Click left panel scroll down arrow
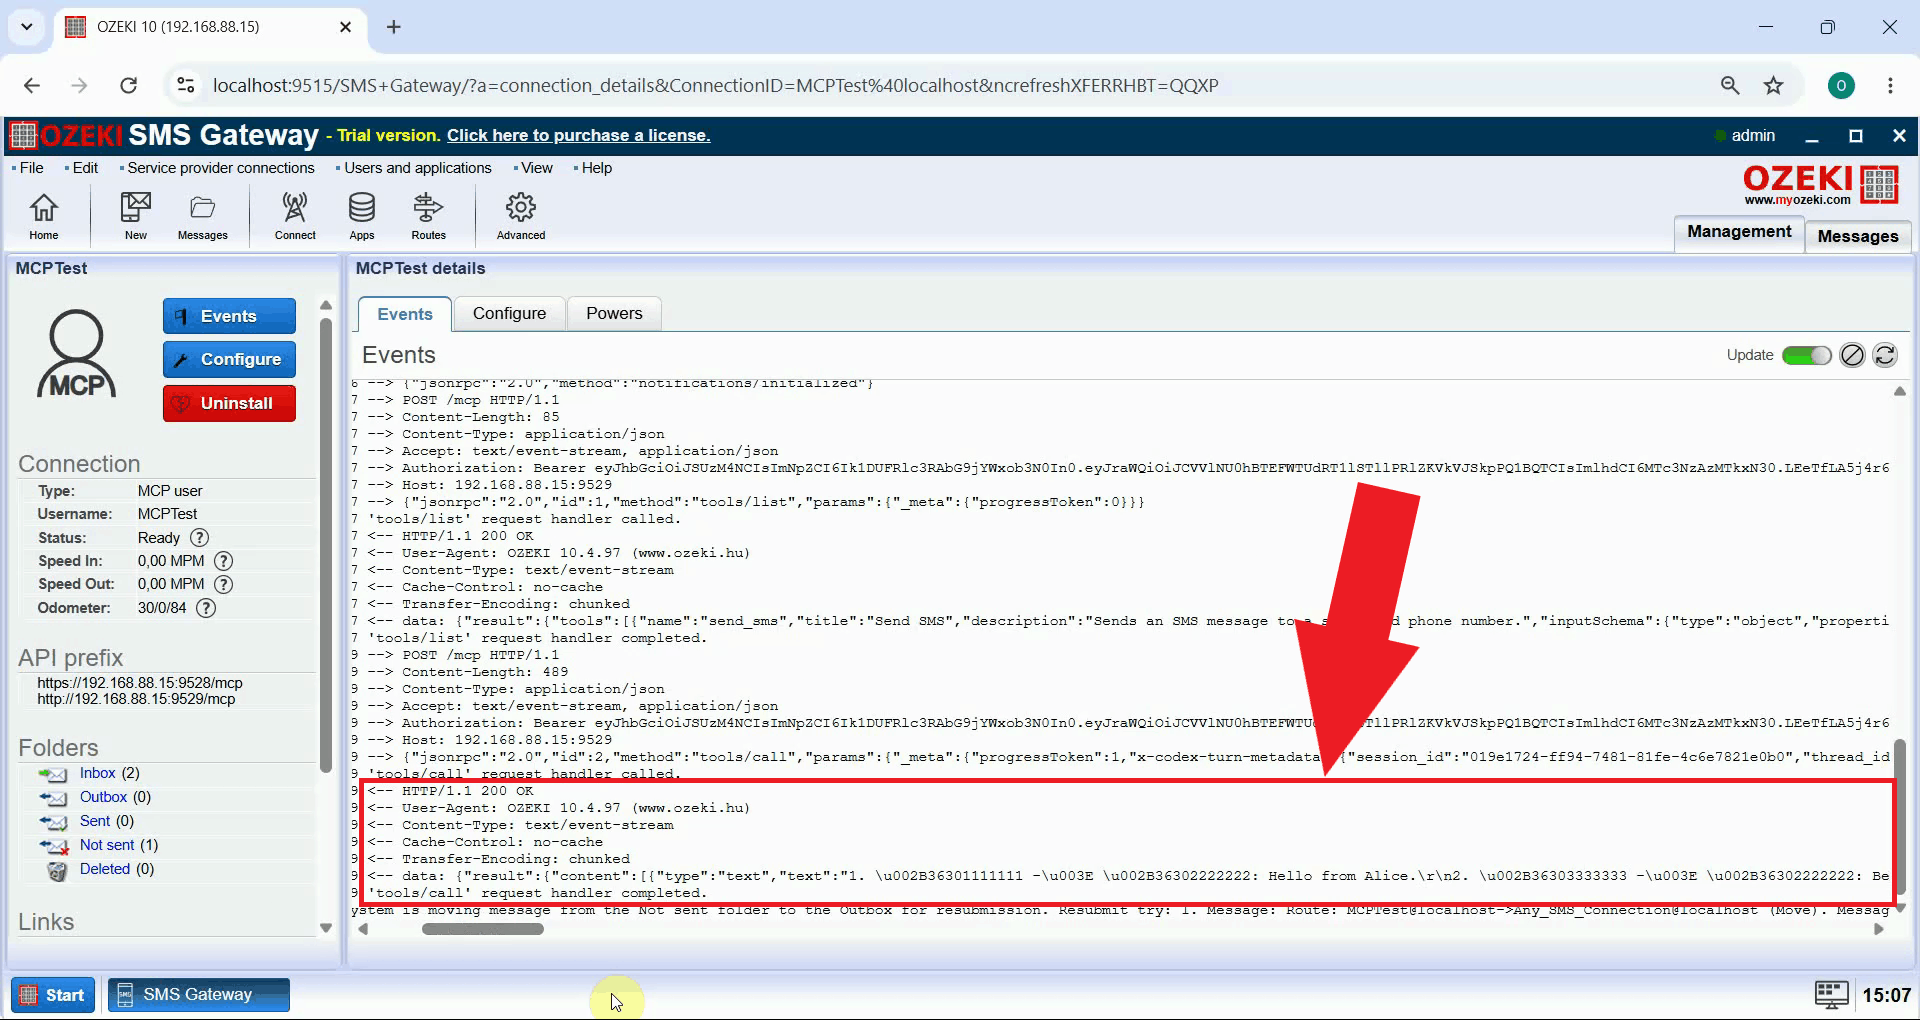 point(325,928)
